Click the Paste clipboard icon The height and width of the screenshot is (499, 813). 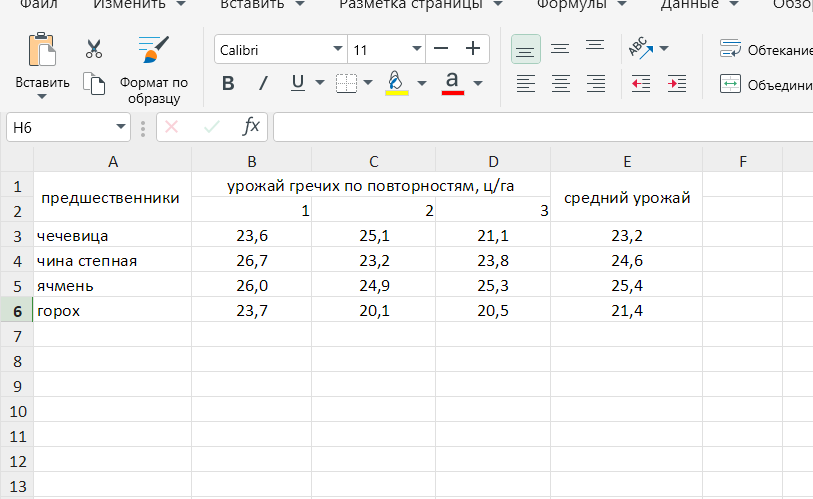click(42, 49)
